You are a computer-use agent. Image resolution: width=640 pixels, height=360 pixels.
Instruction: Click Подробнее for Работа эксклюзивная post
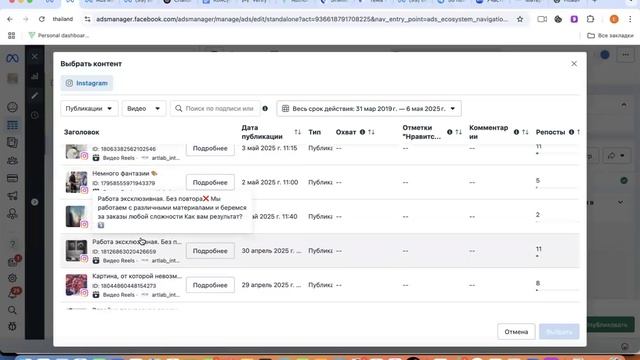[210, 251]
